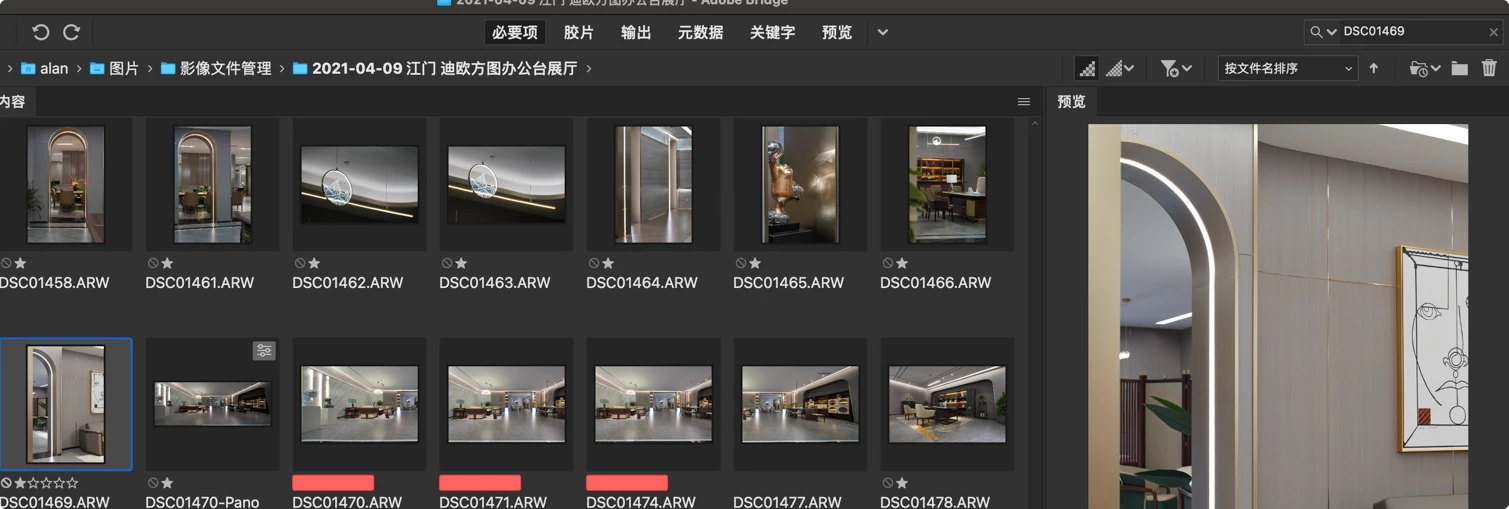The image size is (1509, 509).
Task: Expand chevron after alan breadcrumb
Action: (x=79, y=68)
